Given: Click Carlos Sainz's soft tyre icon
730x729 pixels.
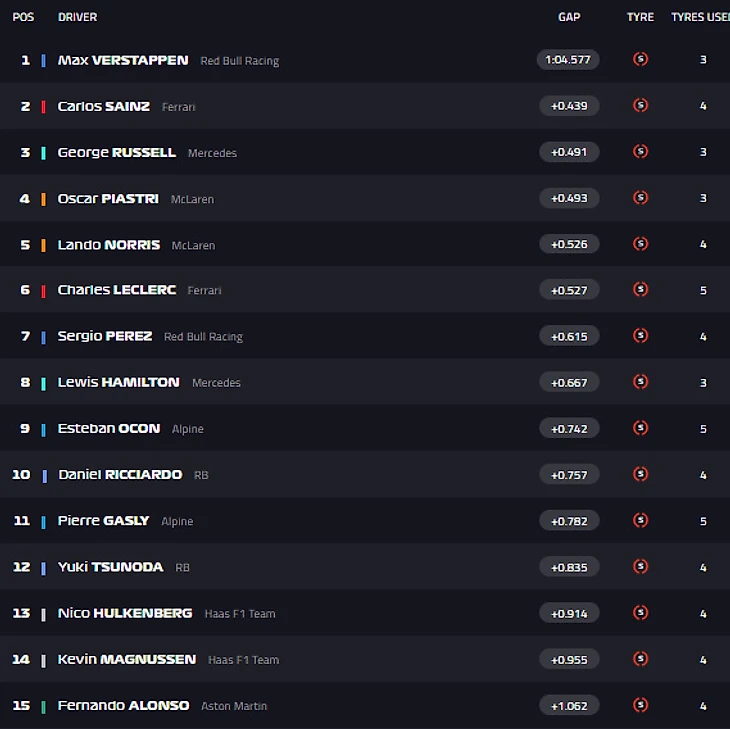Looking at the screenshot, I should 640,105.
